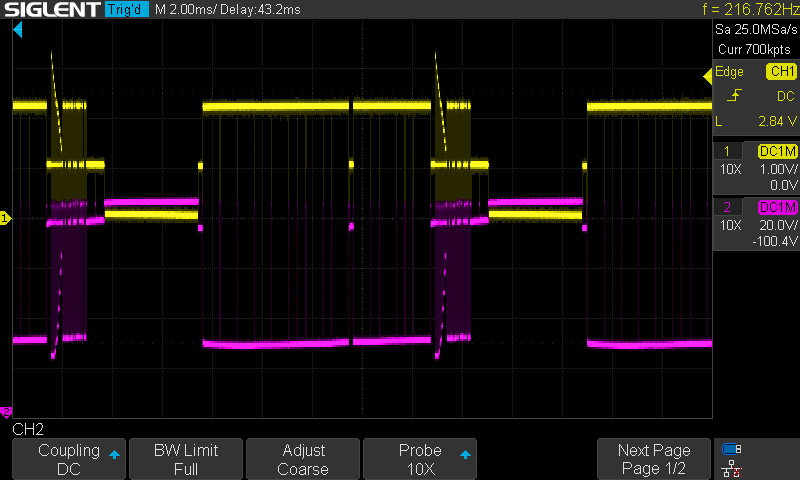Click channel 1 offset 0.0V value

pyautogui.click(x=783, y=185)
